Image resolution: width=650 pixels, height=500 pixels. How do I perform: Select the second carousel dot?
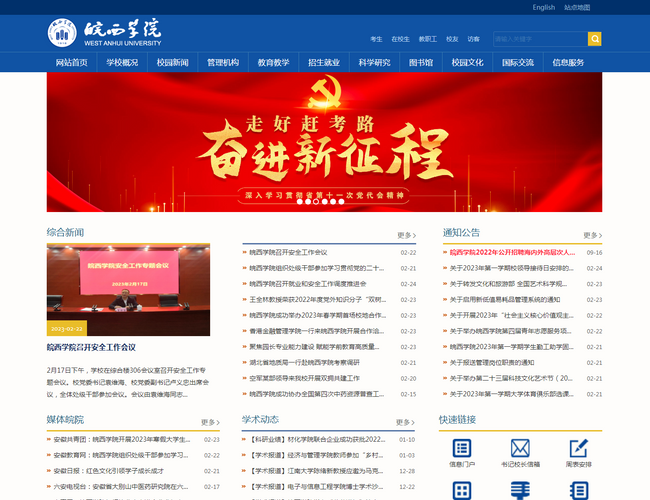(x=308, y=201)
